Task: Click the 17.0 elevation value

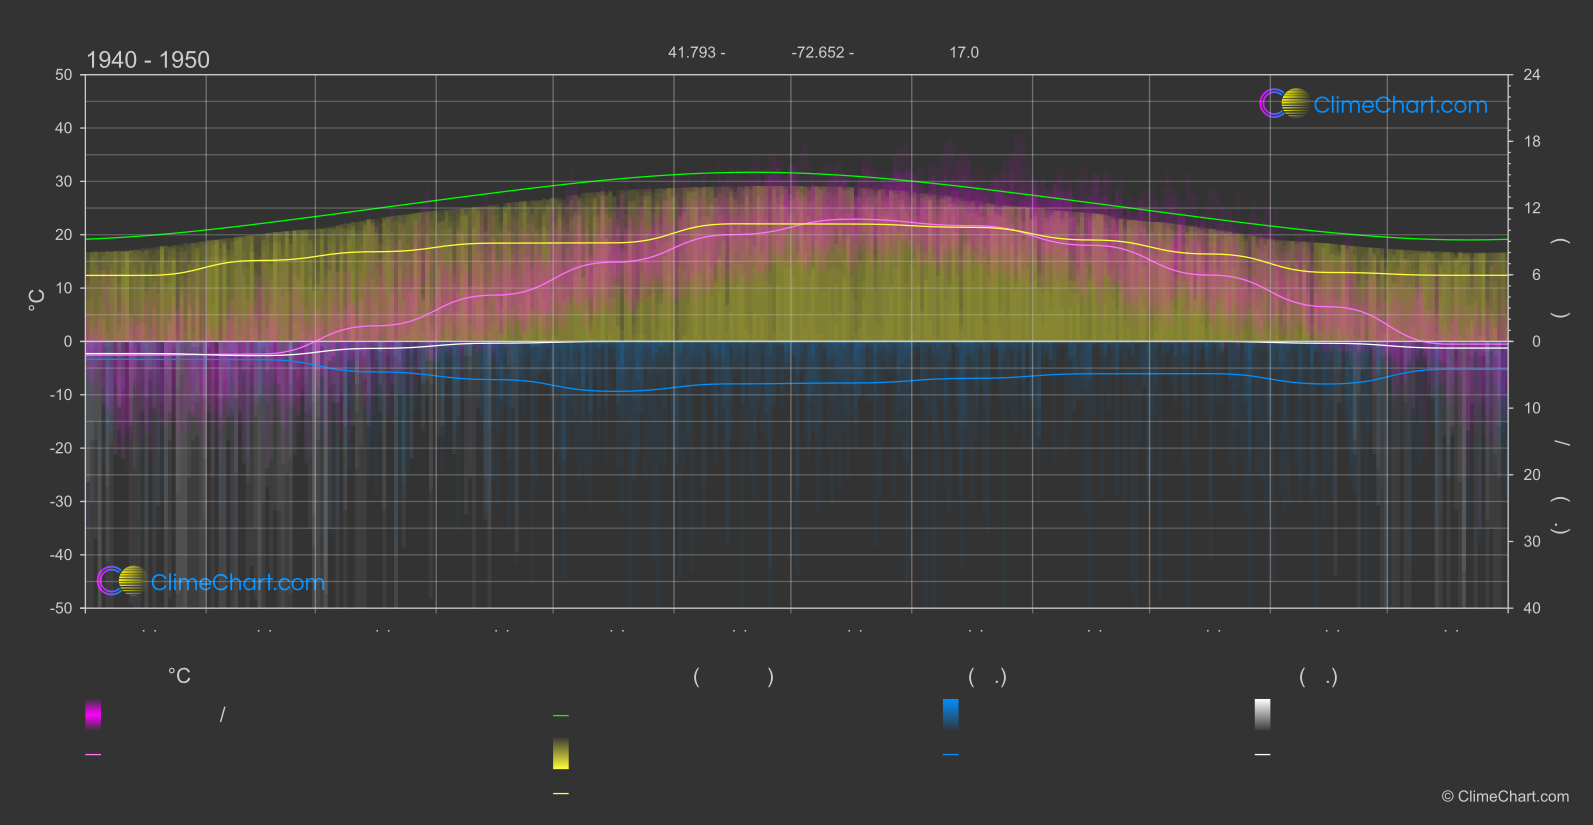Action: pos(964,52)
